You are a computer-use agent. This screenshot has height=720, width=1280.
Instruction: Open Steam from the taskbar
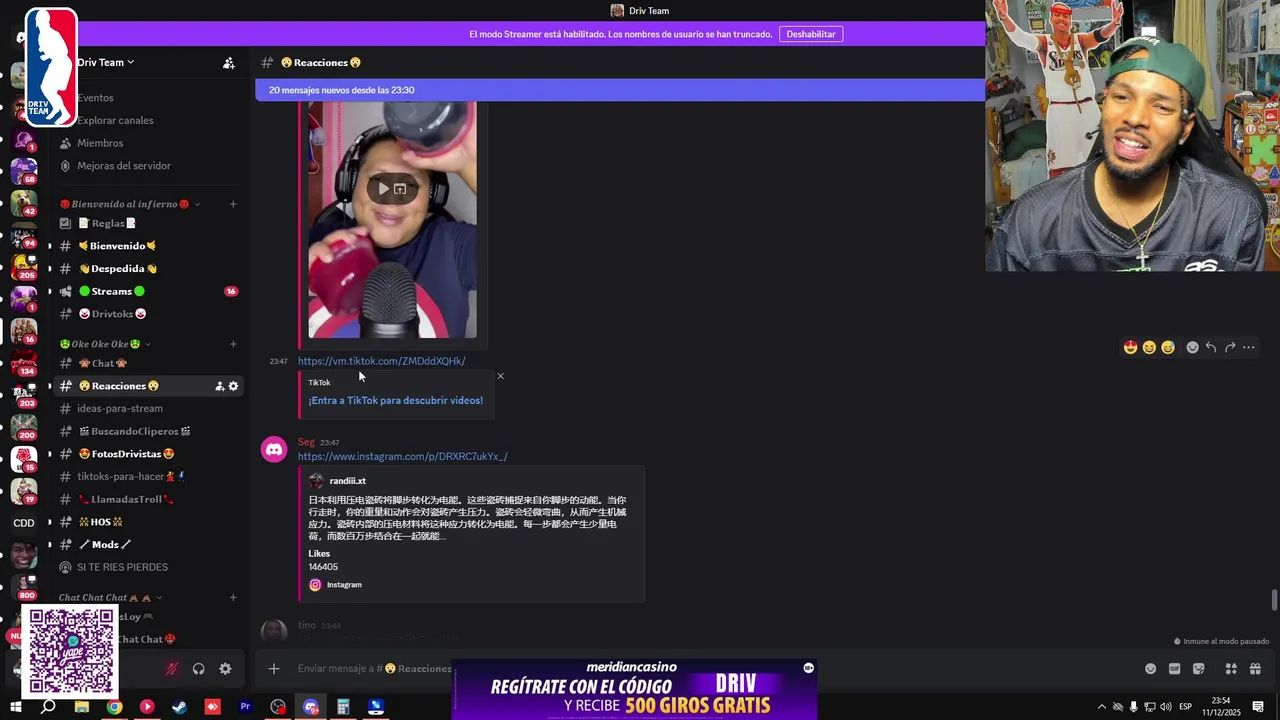[179, 707]
